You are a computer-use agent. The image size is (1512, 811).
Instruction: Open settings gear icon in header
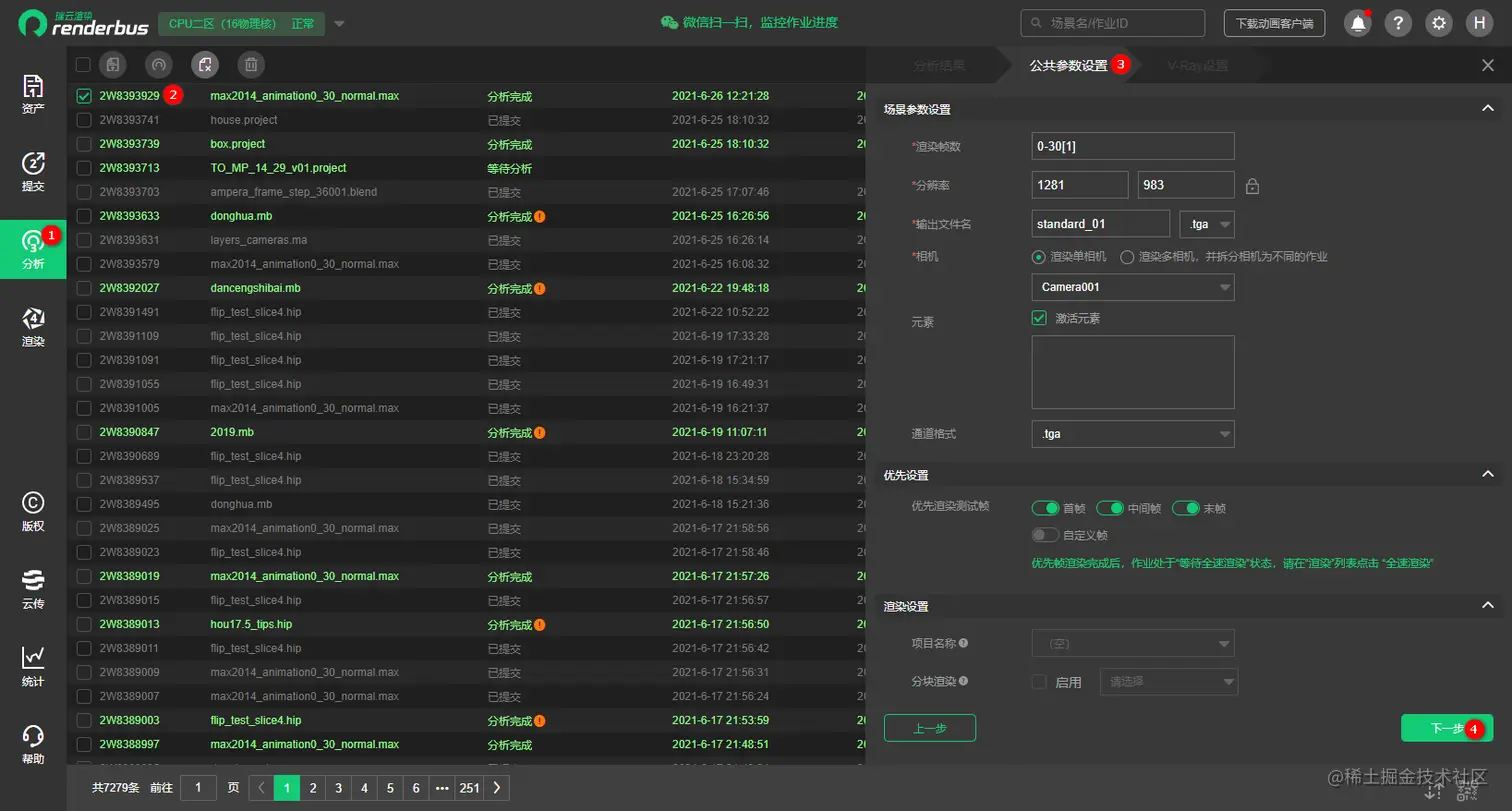tap(1439, 23)
